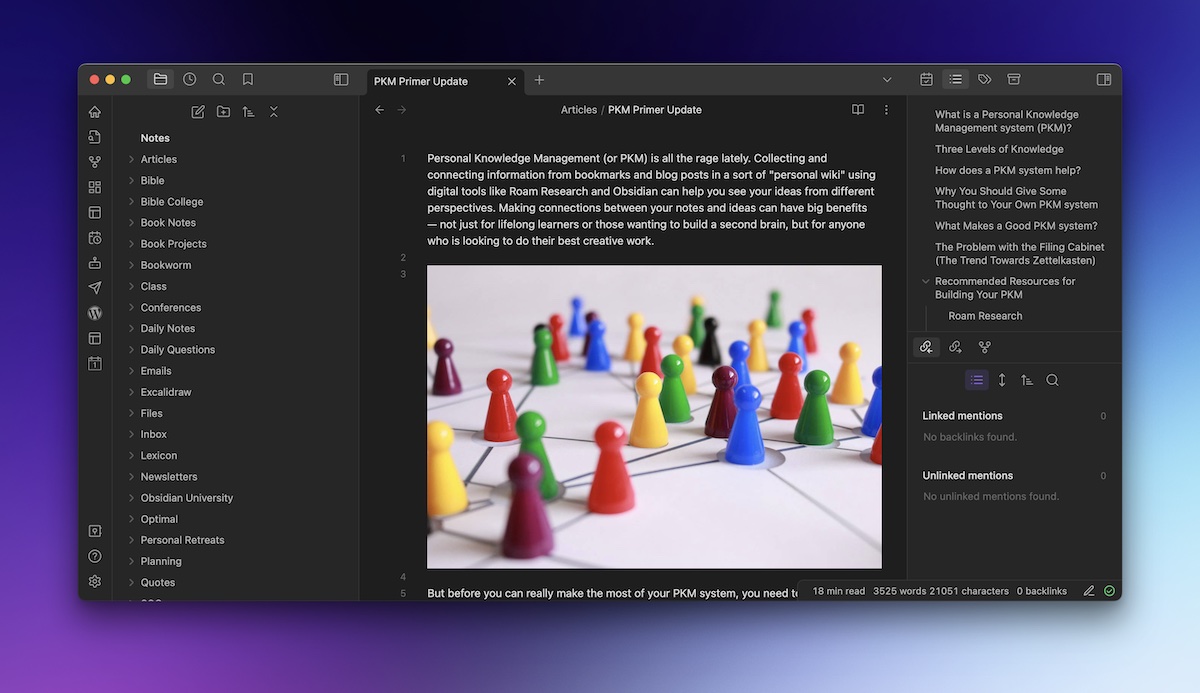Image resolution: width=1200 pixels, height=693 pixels.
Task: Toggle the right sidebar
Action: [1104, 80]
